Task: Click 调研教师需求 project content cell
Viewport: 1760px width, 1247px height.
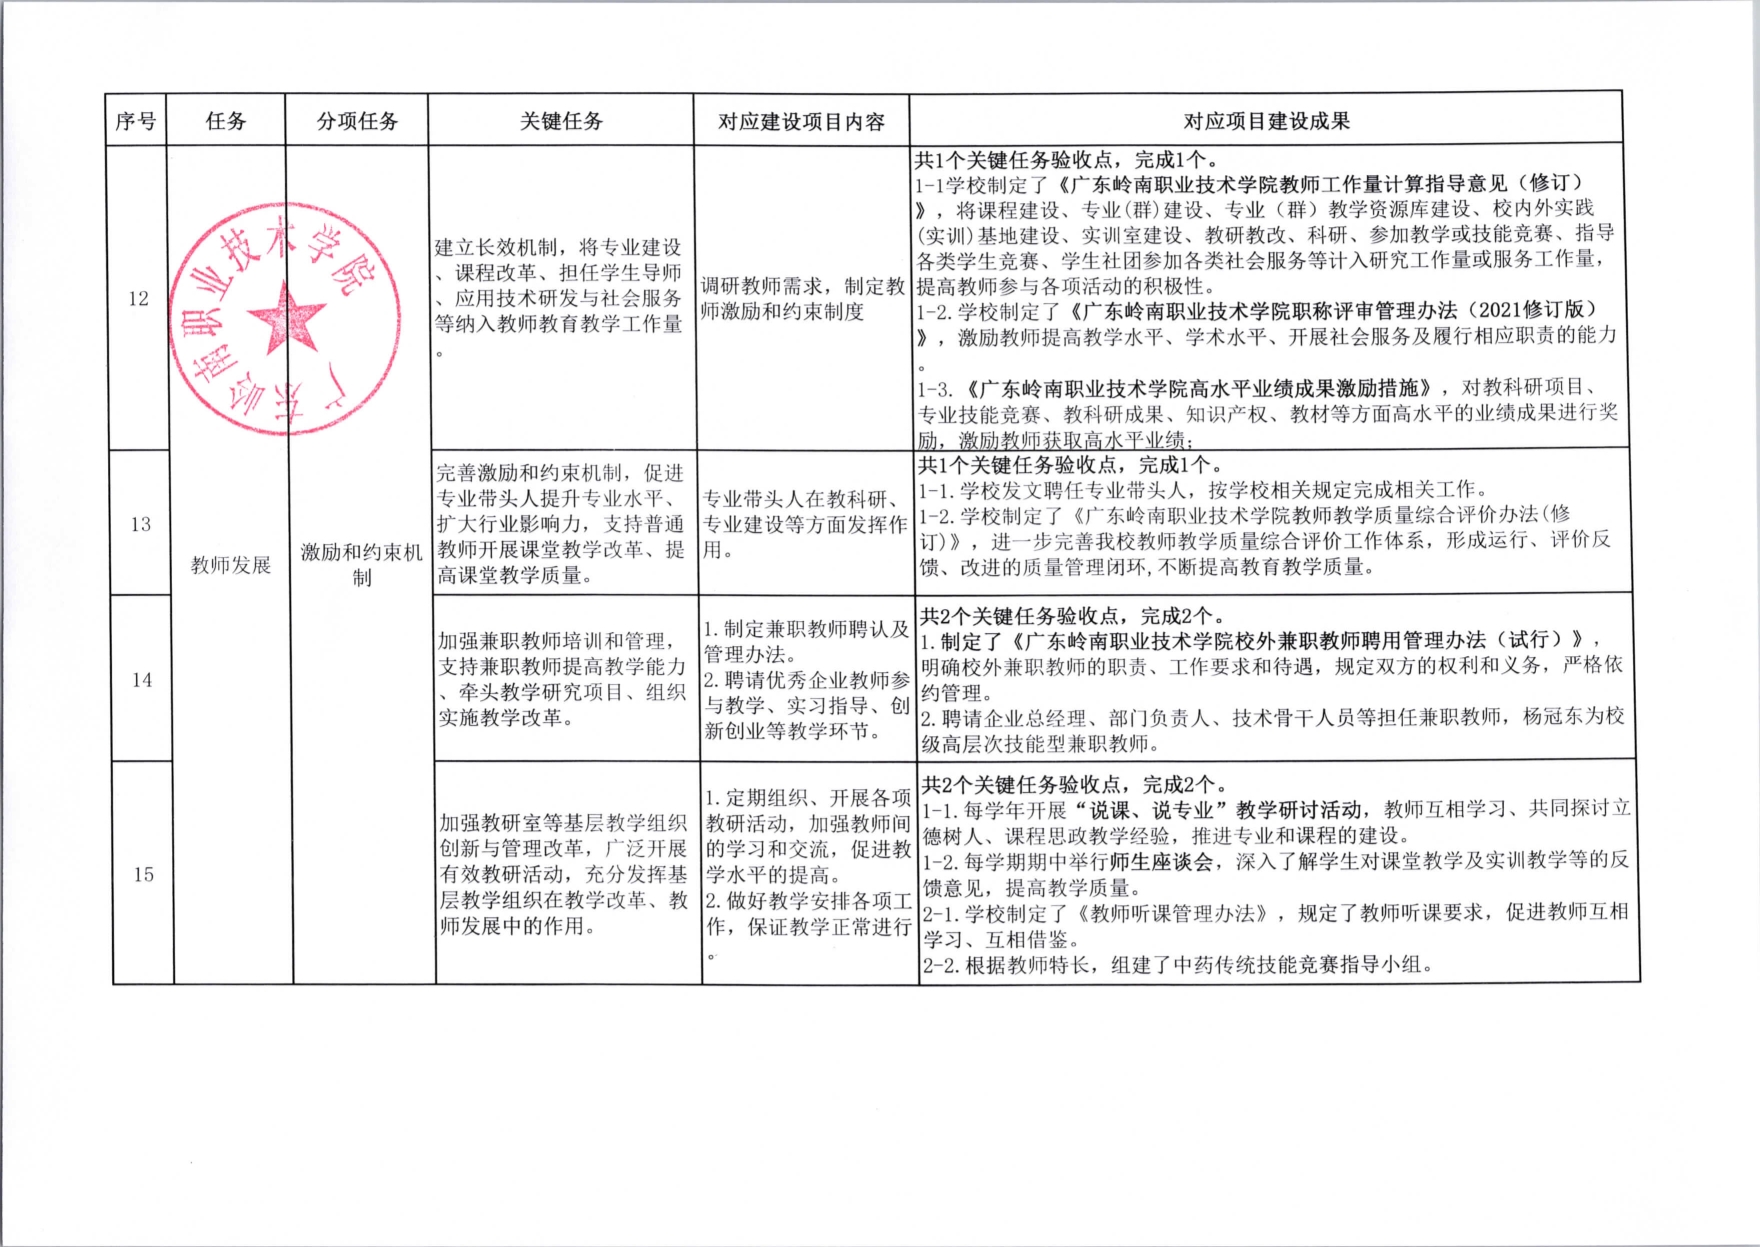Action: [x=802, y=298]
